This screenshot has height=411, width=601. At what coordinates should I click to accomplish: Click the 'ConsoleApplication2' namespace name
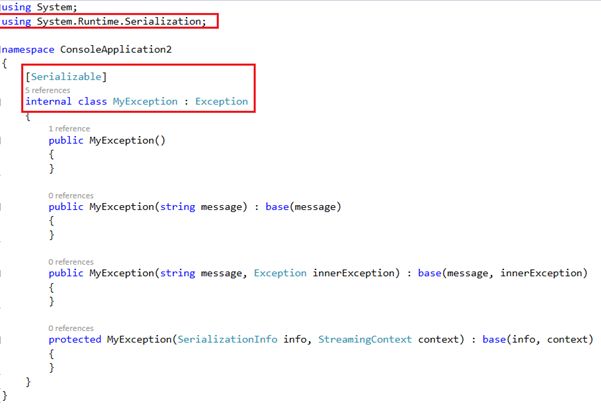pyautogui.click(x=116, y=49)
